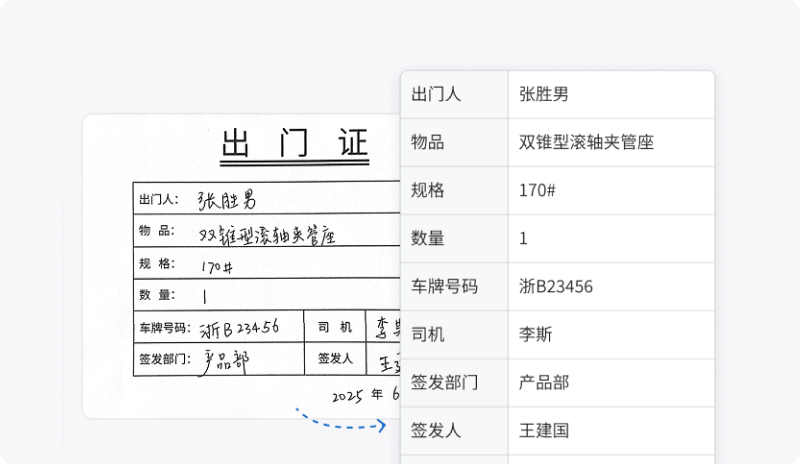Select the 出门人 label in results table
This screenshot has height=464, width=800.
(x=436, y=95)
